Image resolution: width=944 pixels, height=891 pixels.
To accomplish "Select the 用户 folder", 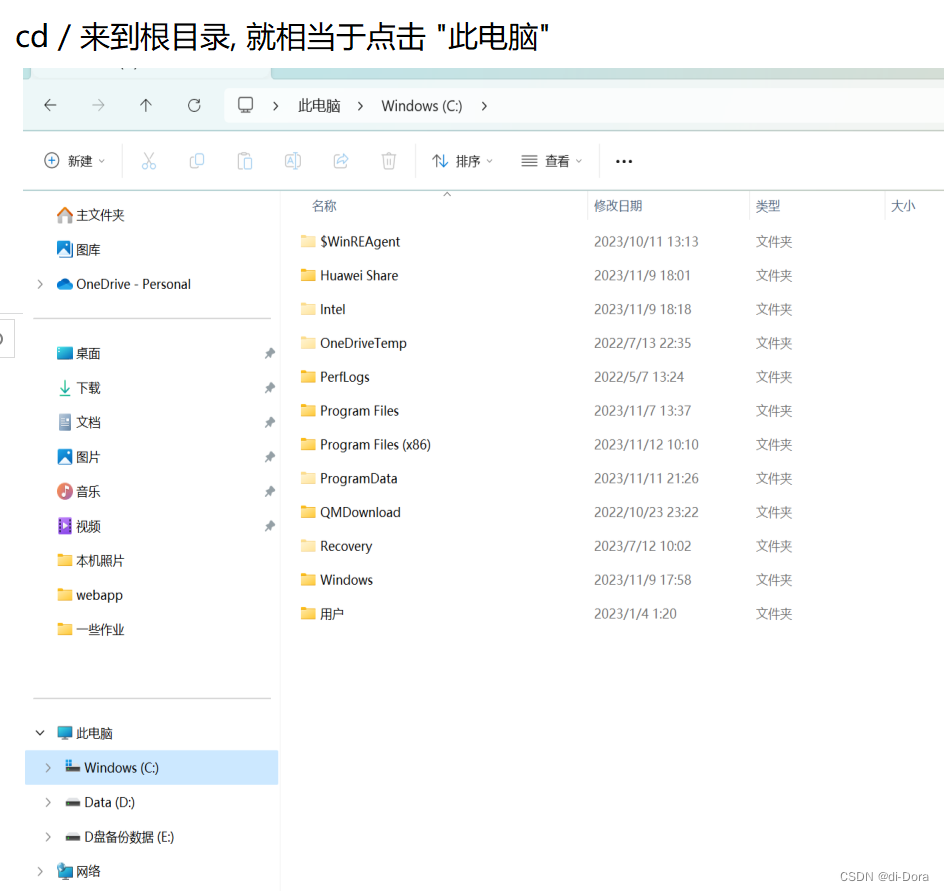I will pos(322,613).
